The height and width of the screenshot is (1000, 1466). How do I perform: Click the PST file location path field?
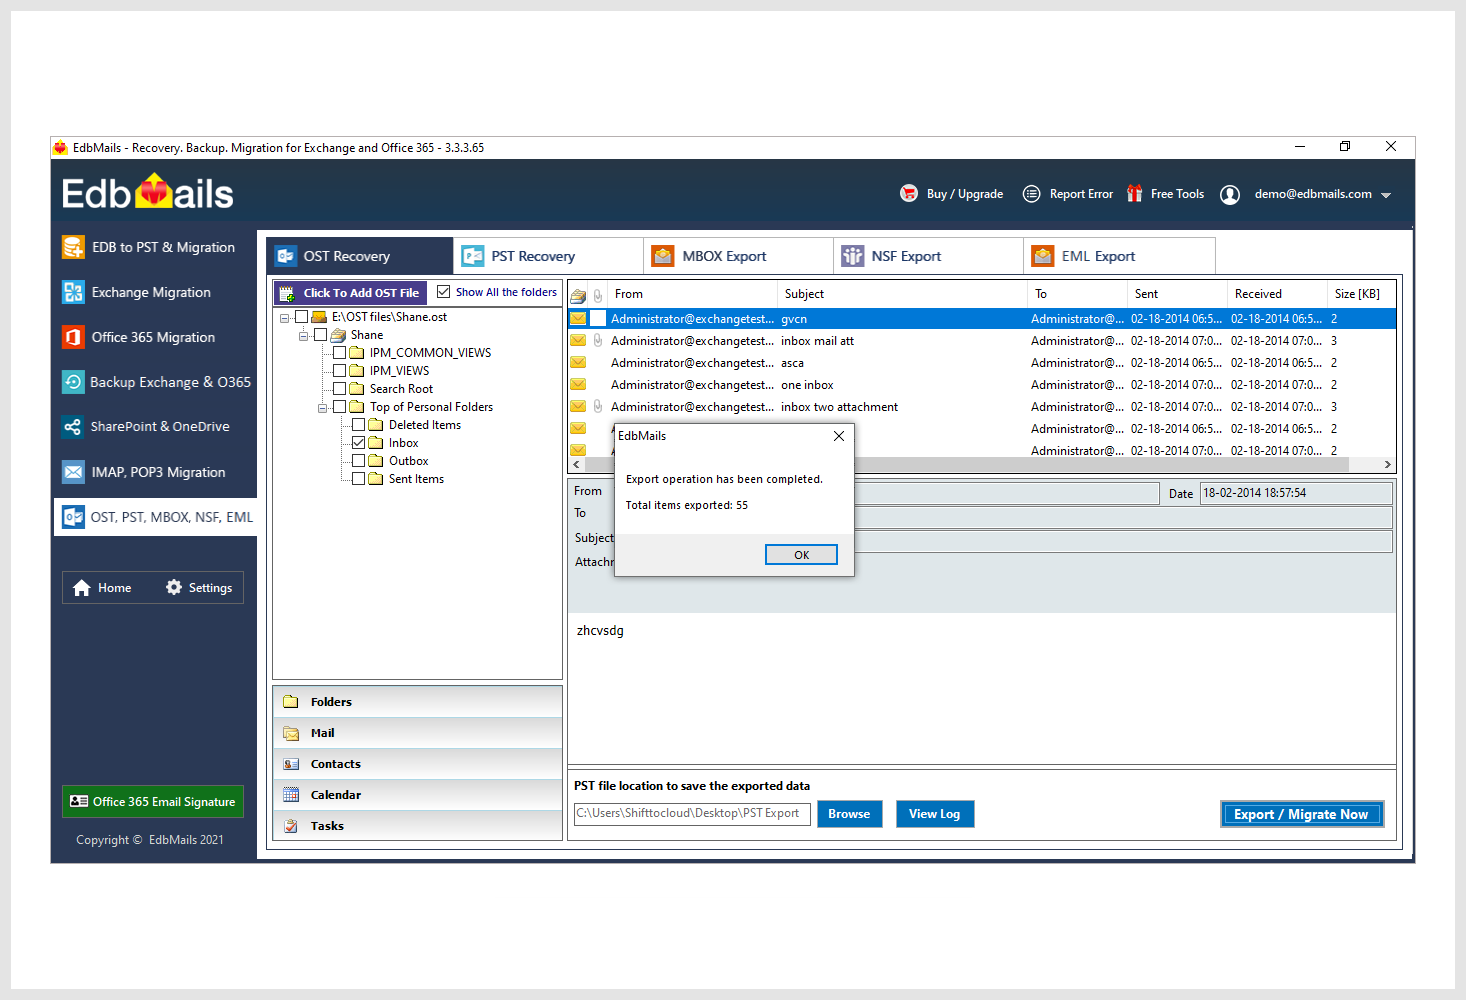tap(692, 814)
